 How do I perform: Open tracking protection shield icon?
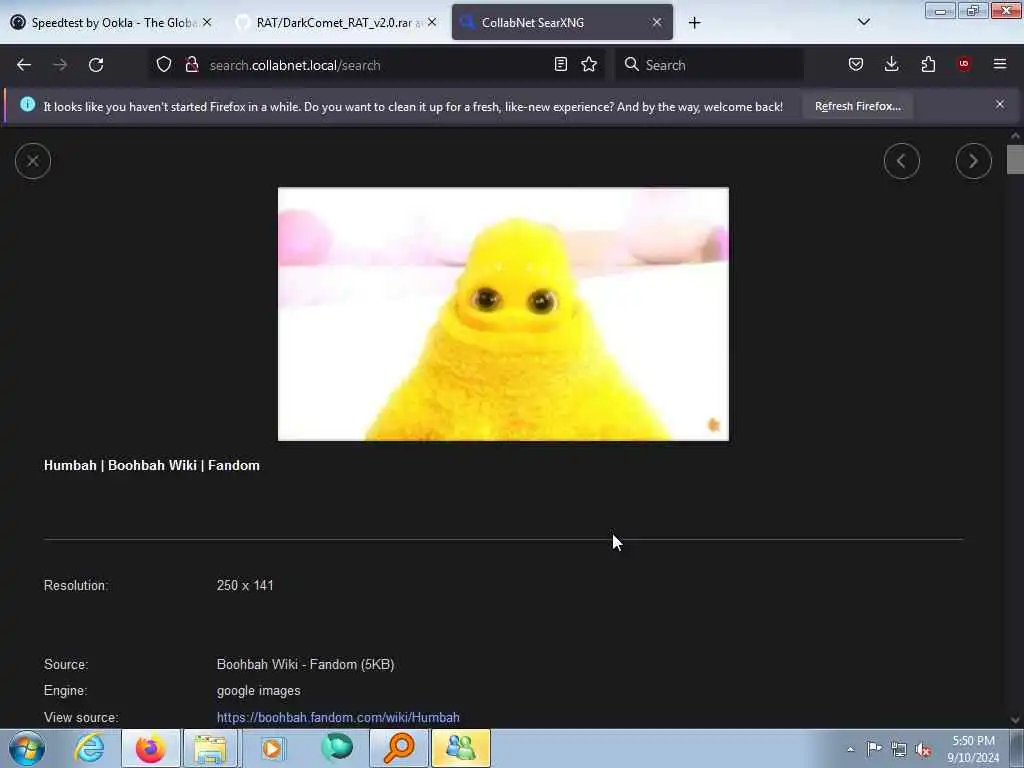(x=164, y=64)
